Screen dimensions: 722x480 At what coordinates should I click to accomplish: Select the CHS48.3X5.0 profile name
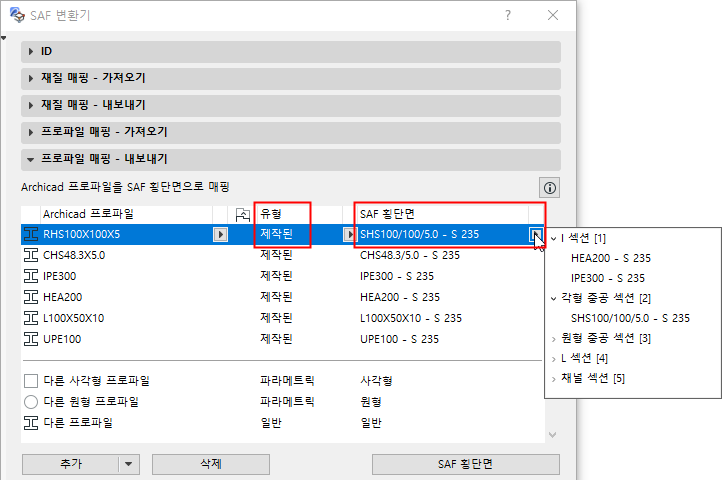coord(74,255)
